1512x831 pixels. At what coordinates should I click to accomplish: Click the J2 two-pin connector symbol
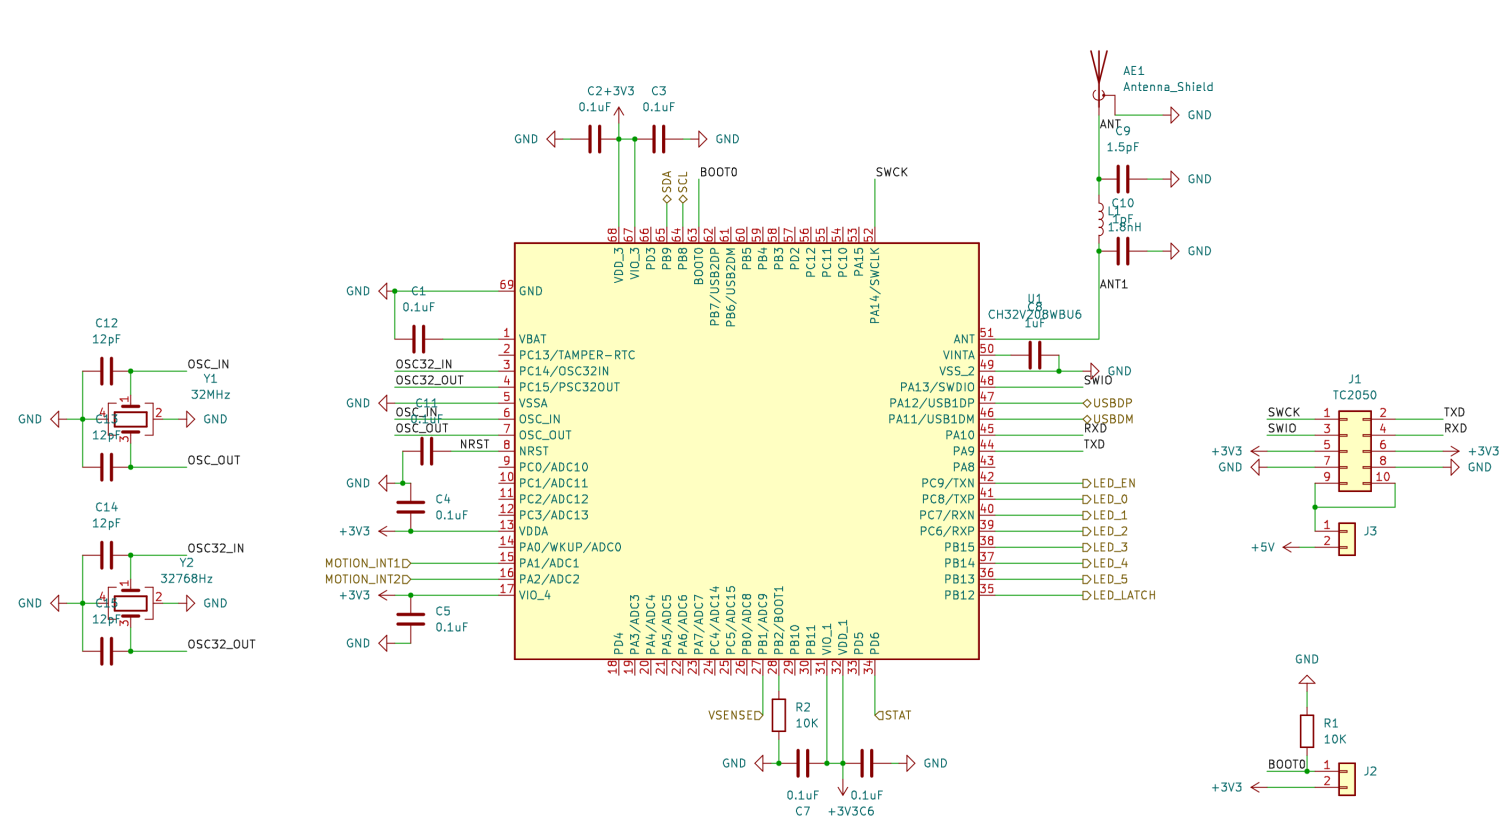point(1347,779)
